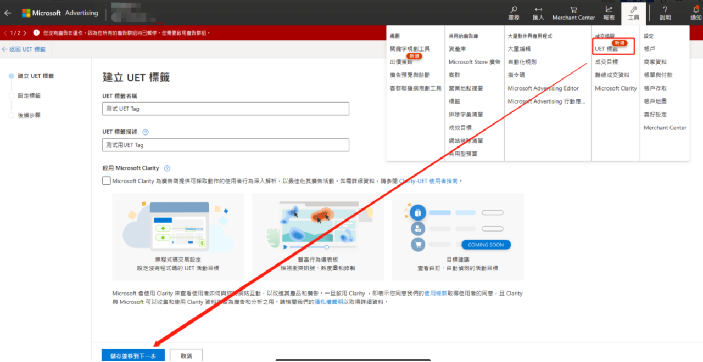Image resolution: width=703 pixels, height=362 pixels.
Task: Click the codeless conversion setup illustration
Action: click(x=178, y=237)
